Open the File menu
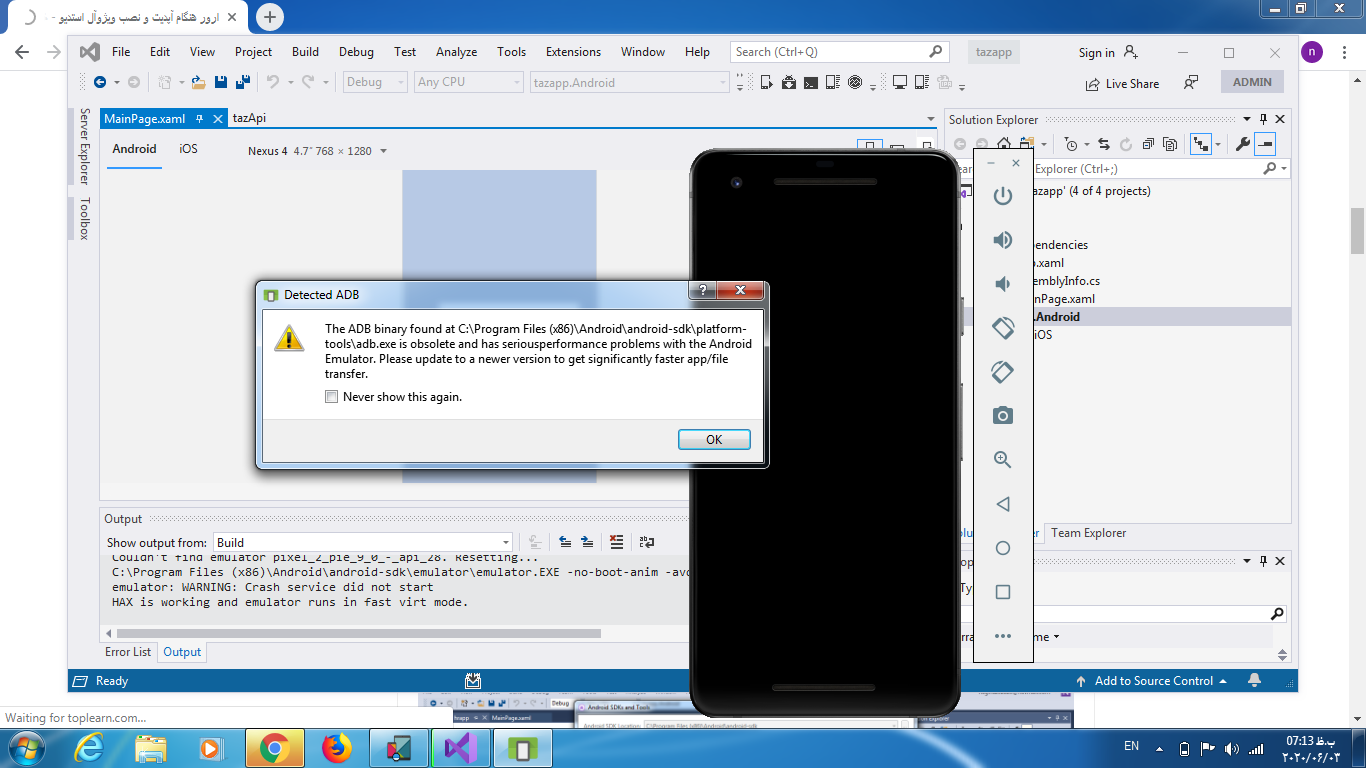Image resolution: width=1366 pixels, height=768 pixels. pyautogui.click(x=121, y=52)
